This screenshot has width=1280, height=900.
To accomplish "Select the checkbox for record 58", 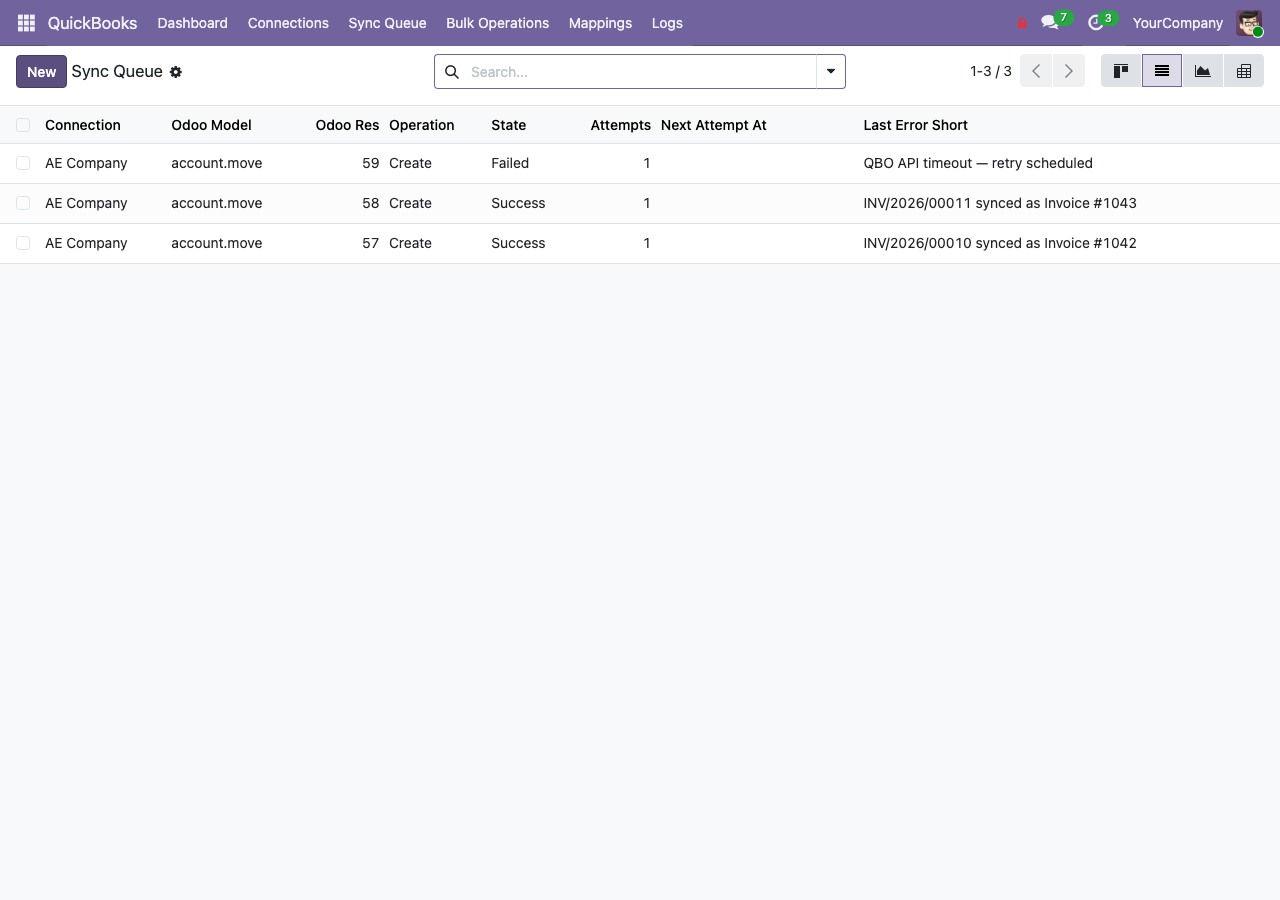I will tap(23, 203).
